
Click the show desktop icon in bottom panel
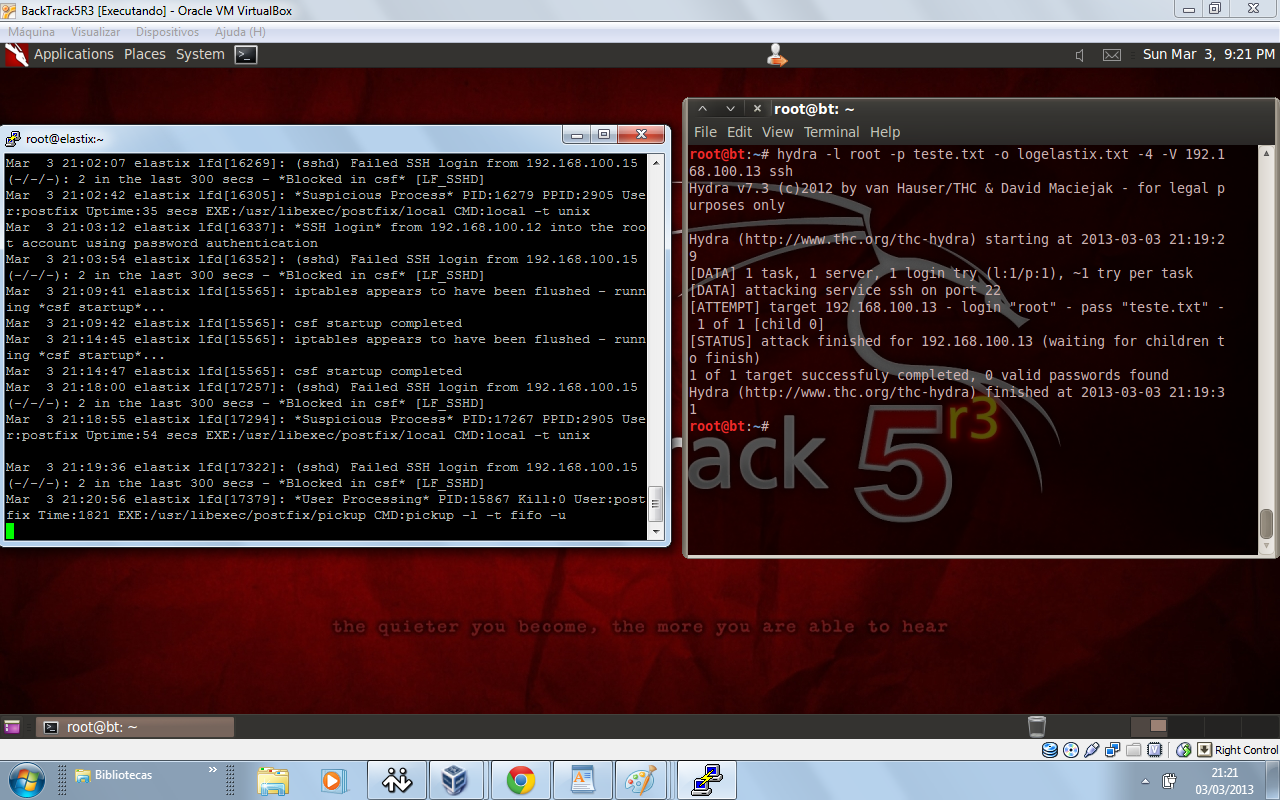click(13, 727)
